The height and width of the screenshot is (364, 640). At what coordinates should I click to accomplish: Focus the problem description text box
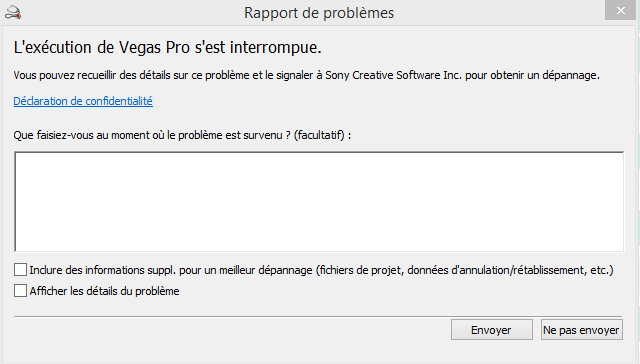click(319, 202)
